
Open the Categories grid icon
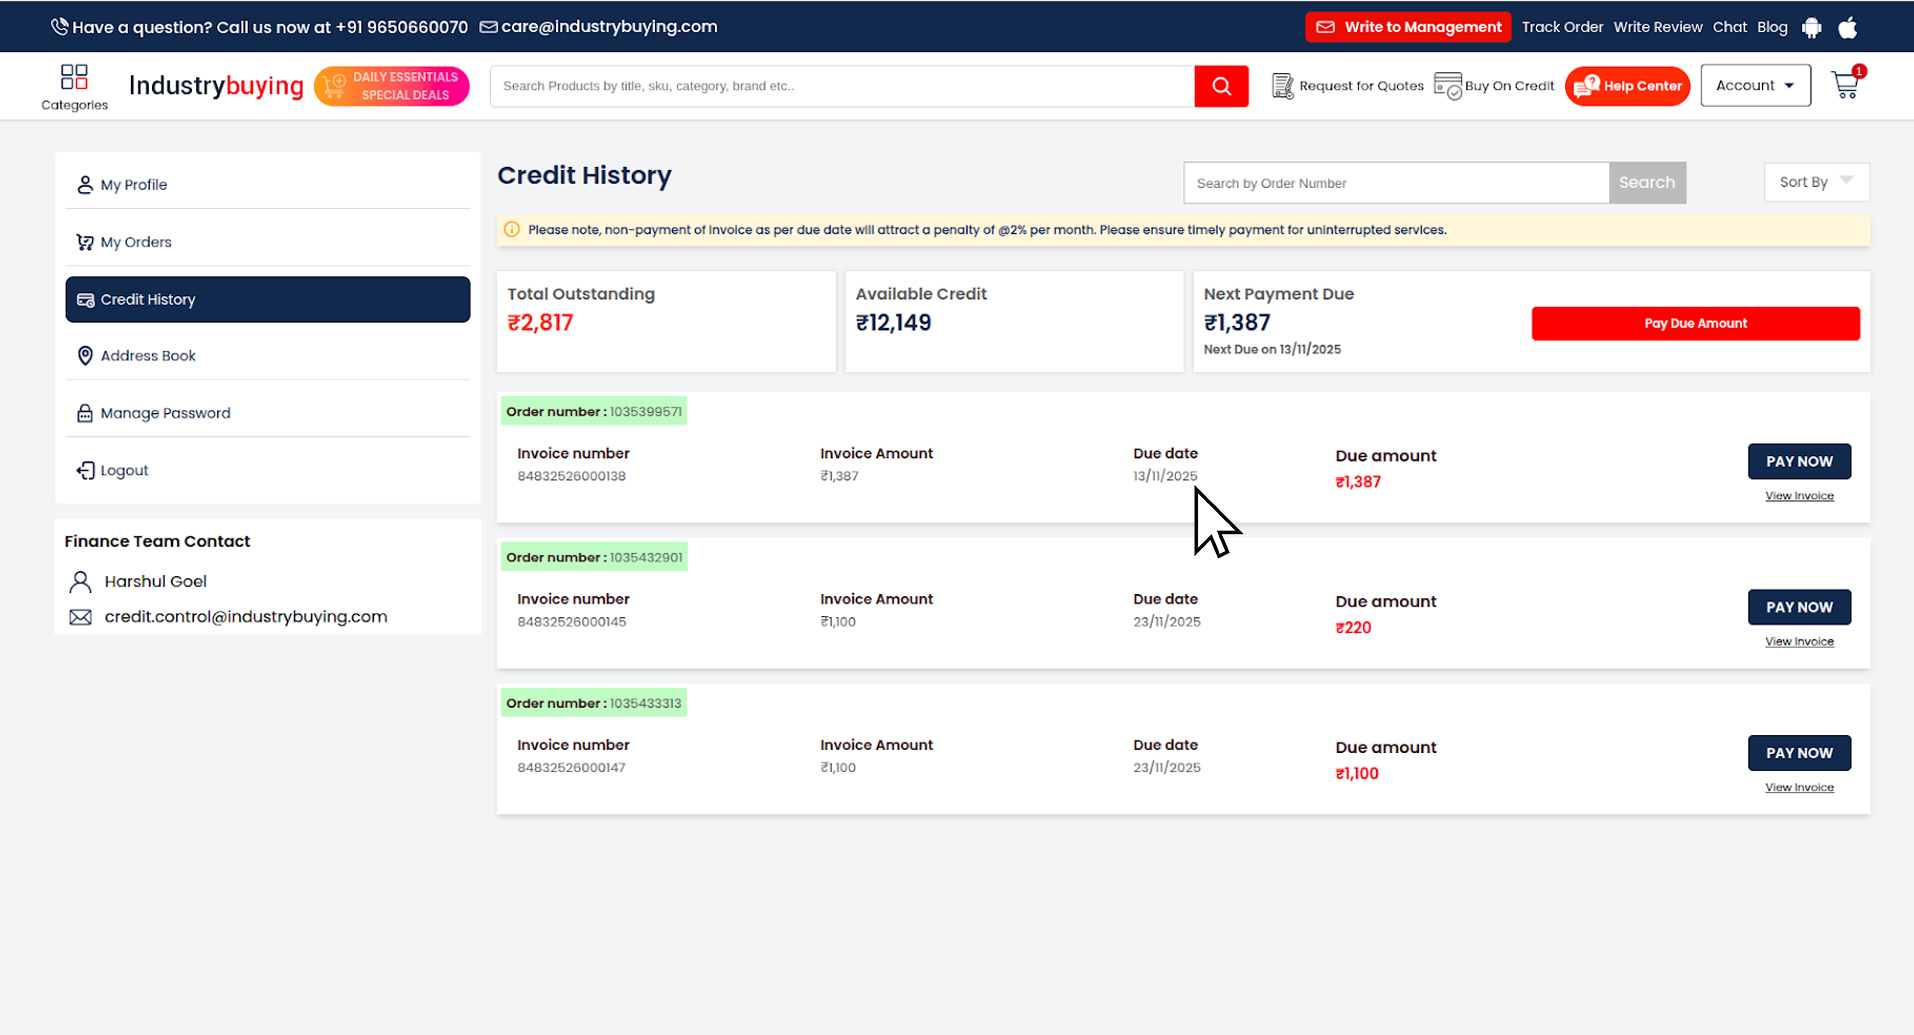(74, 78)
